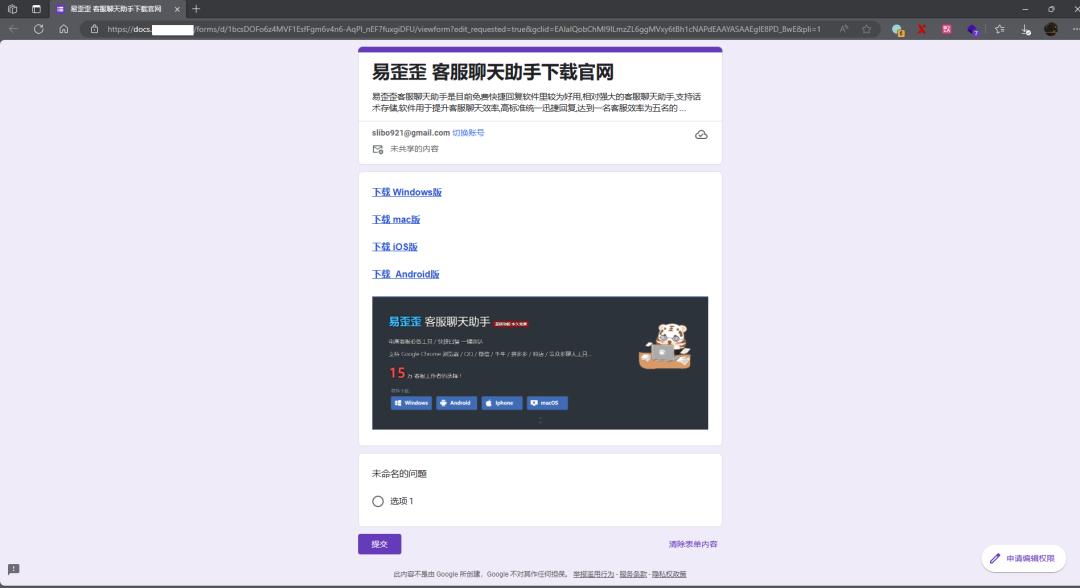
Task: Open the browser profile avatar
Action: tap(1050, 29)
